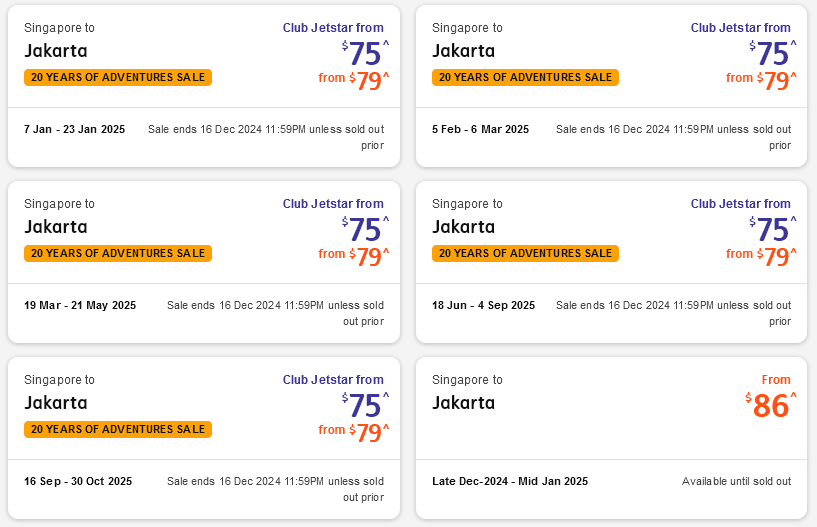Viewport: 817px width, 527px height.
Task: Choose the from $79 fare on the 18 Jun card
Action: 774,256
